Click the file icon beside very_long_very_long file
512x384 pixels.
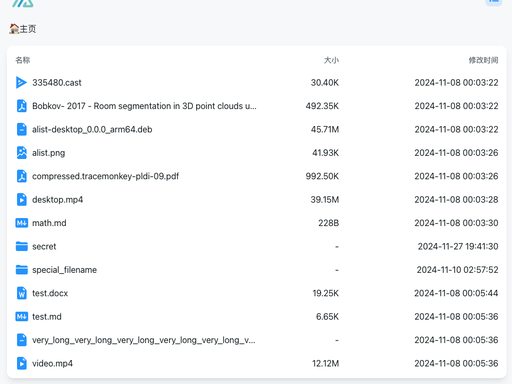[22, 340]
